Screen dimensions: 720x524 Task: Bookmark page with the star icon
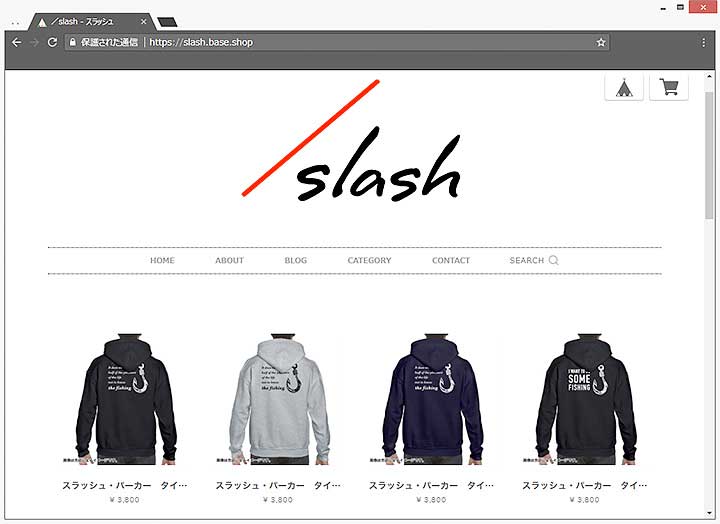tap(601, 43)
